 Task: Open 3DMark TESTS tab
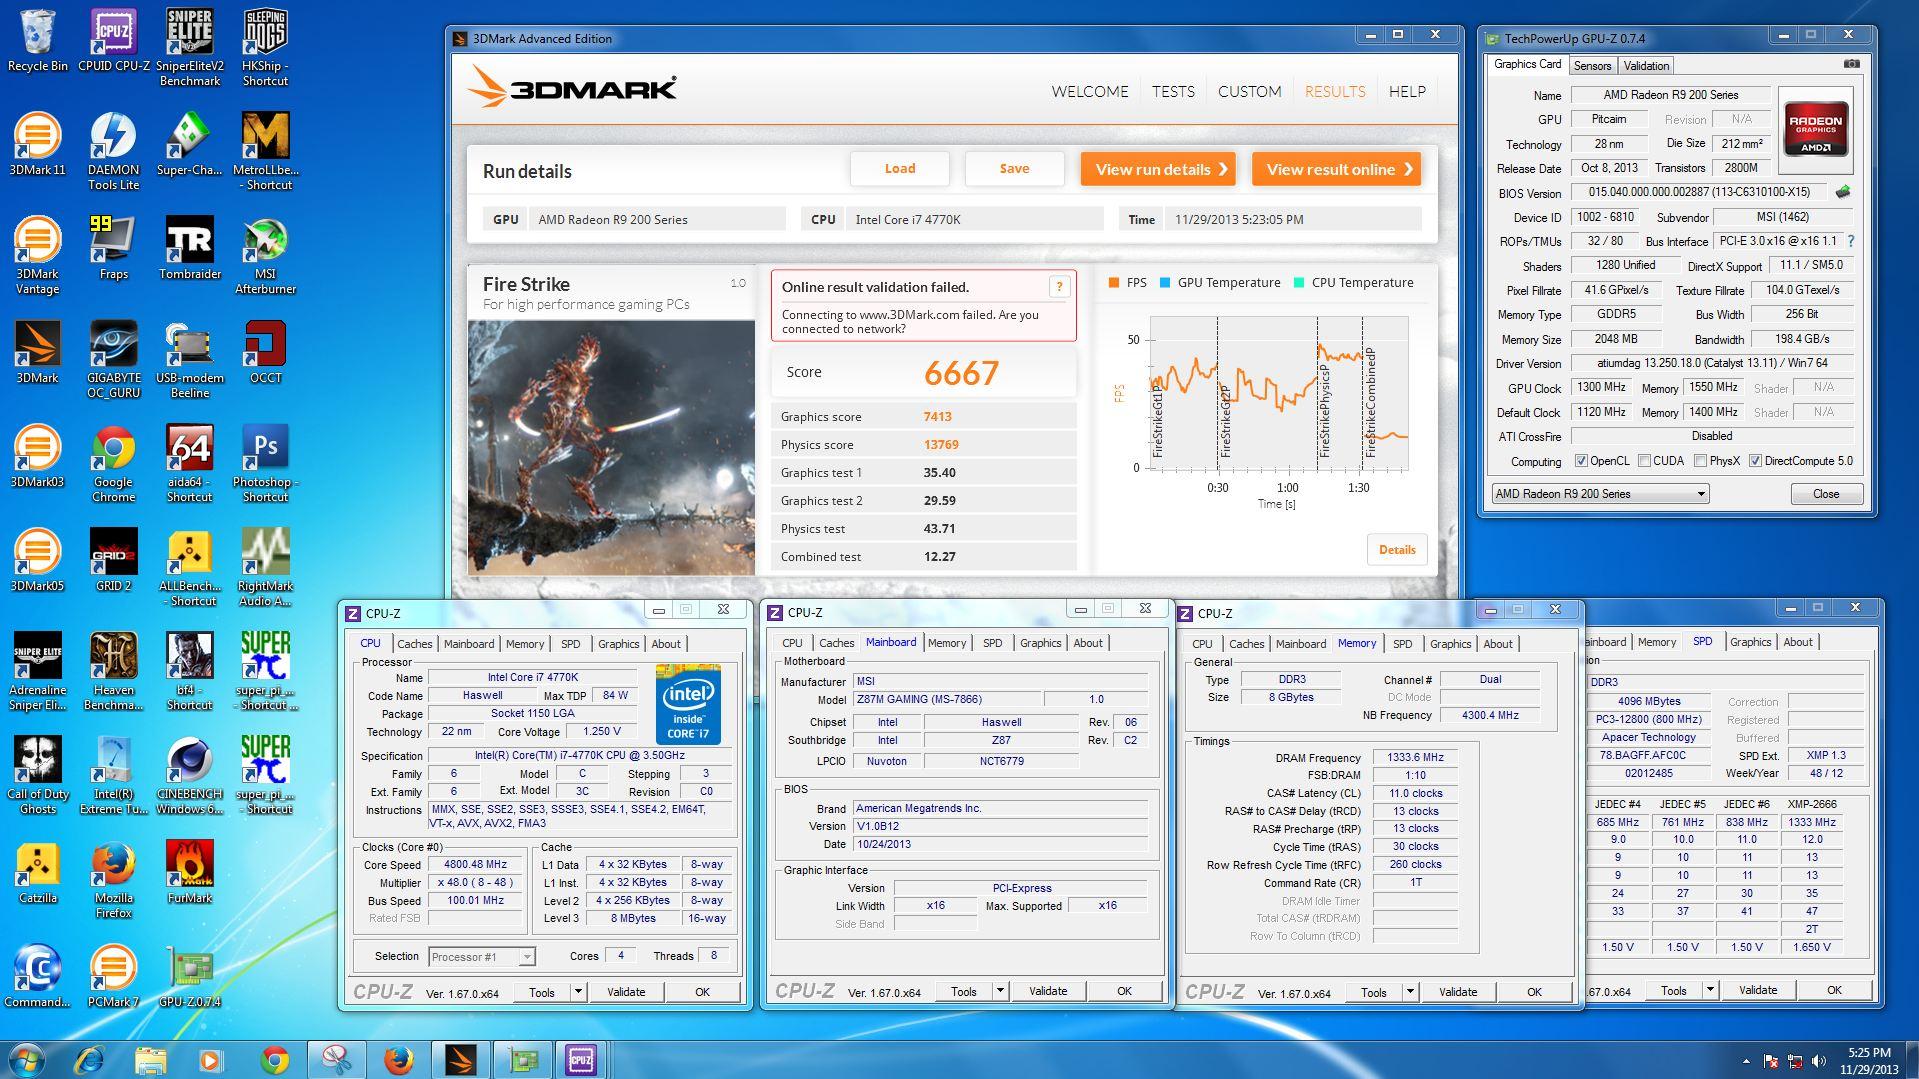(1173, 91)
